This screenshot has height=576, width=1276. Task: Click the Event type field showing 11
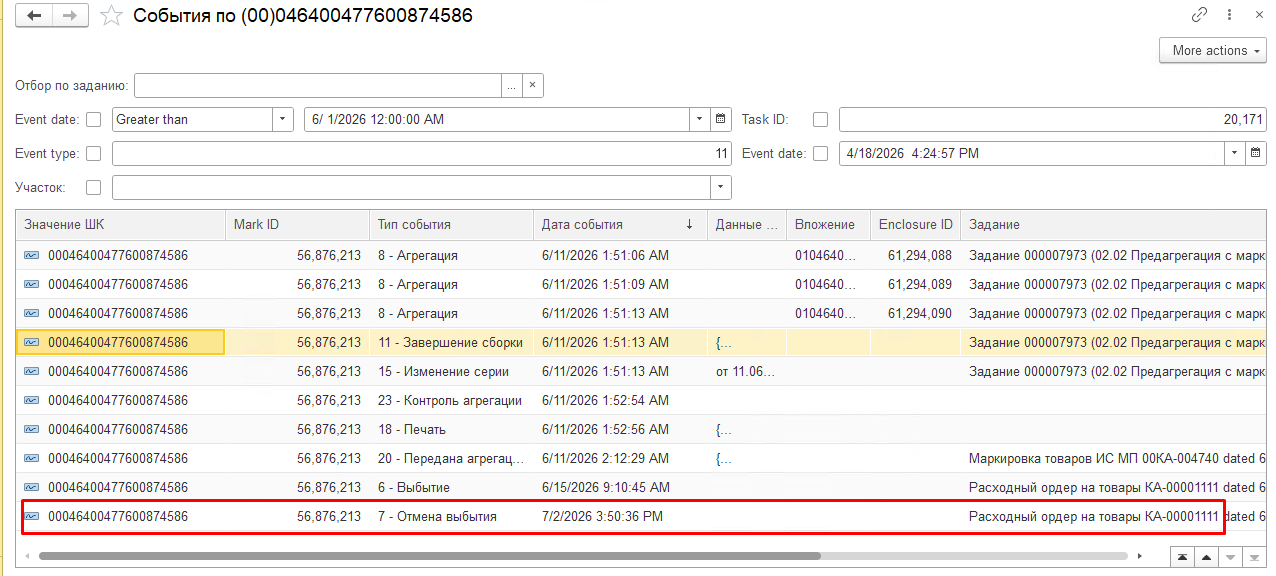click(x=421, y=154)
